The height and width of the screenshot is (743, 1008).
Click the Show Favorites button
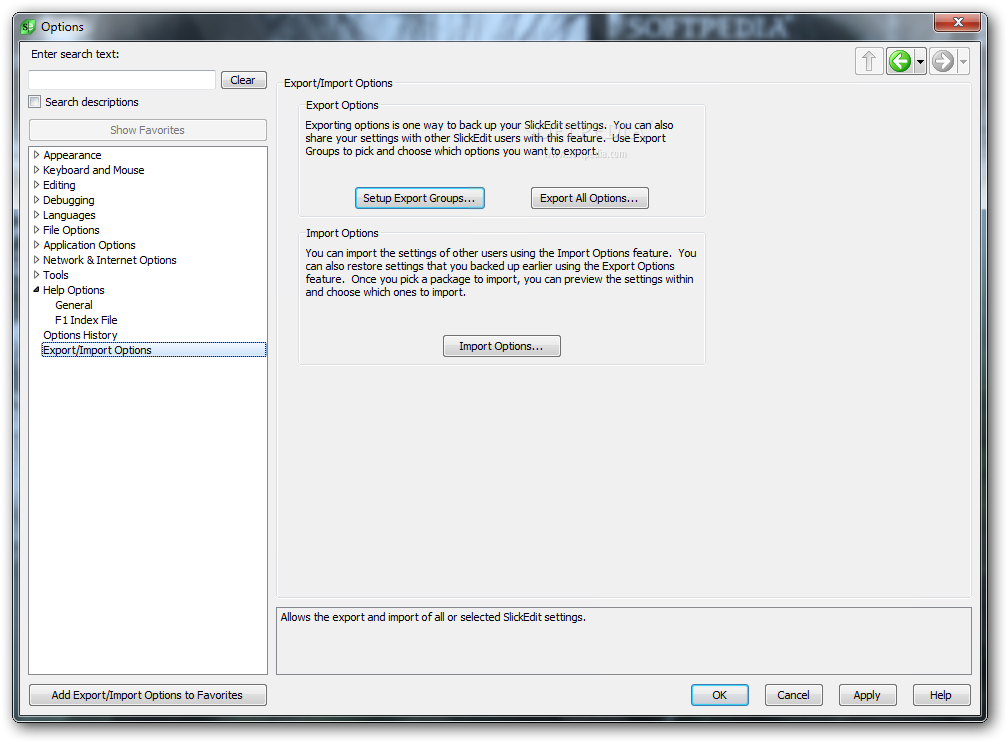click(x=147, y=130)
